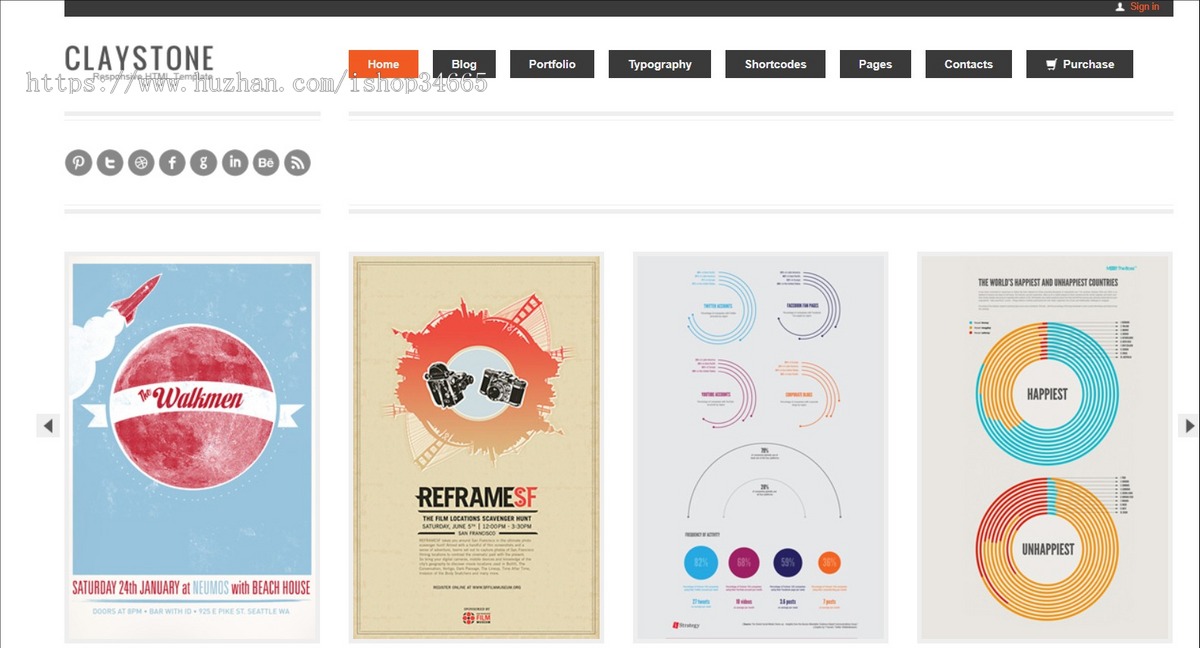The image size is (1200, 648).
Task: Click the CLAYSTONE logo
Action: (139, 58)
